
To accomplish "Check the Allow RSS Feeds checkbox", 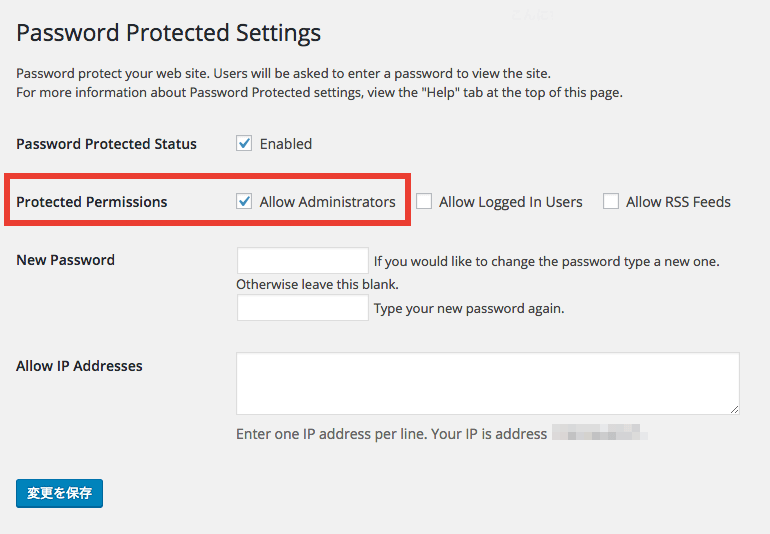I will pos(610,201).
